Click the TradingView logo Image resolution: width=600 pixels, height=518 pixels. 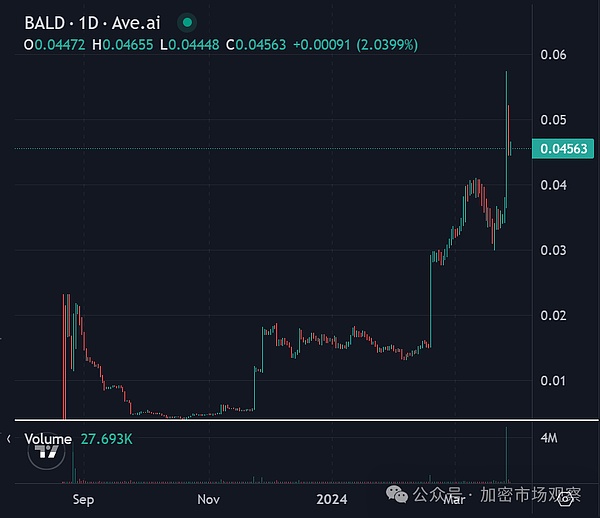(x=45, y=451)
